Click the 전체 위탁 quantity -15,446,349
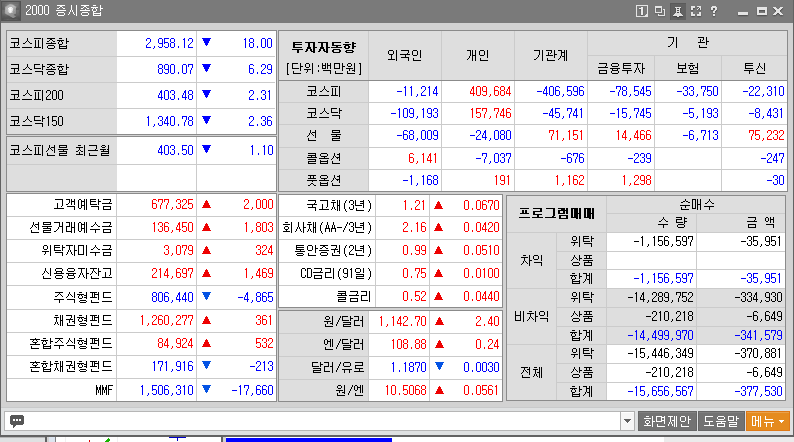 point(660,353)
